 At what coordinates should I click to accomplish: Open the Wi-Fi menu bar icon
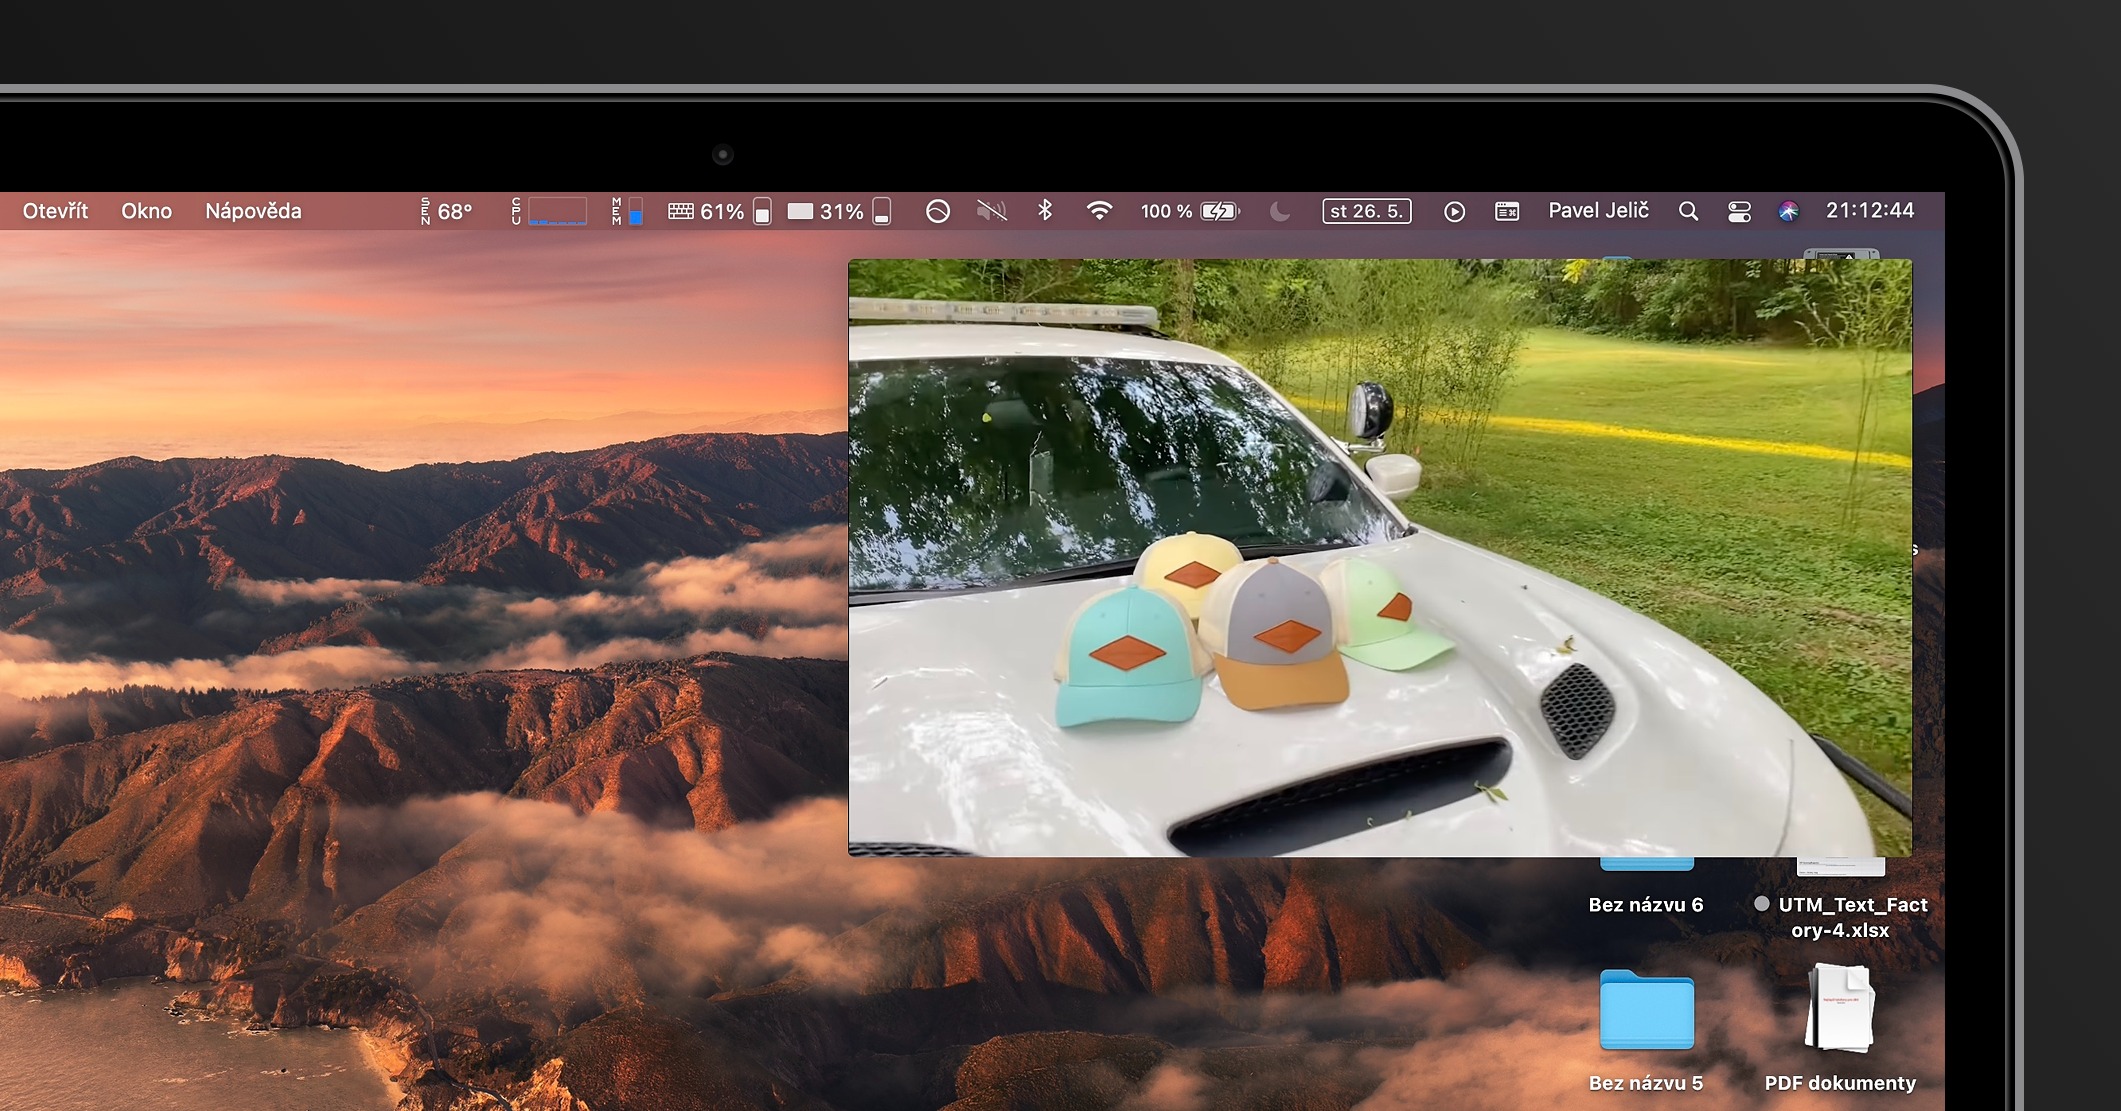click(1099, 211)
